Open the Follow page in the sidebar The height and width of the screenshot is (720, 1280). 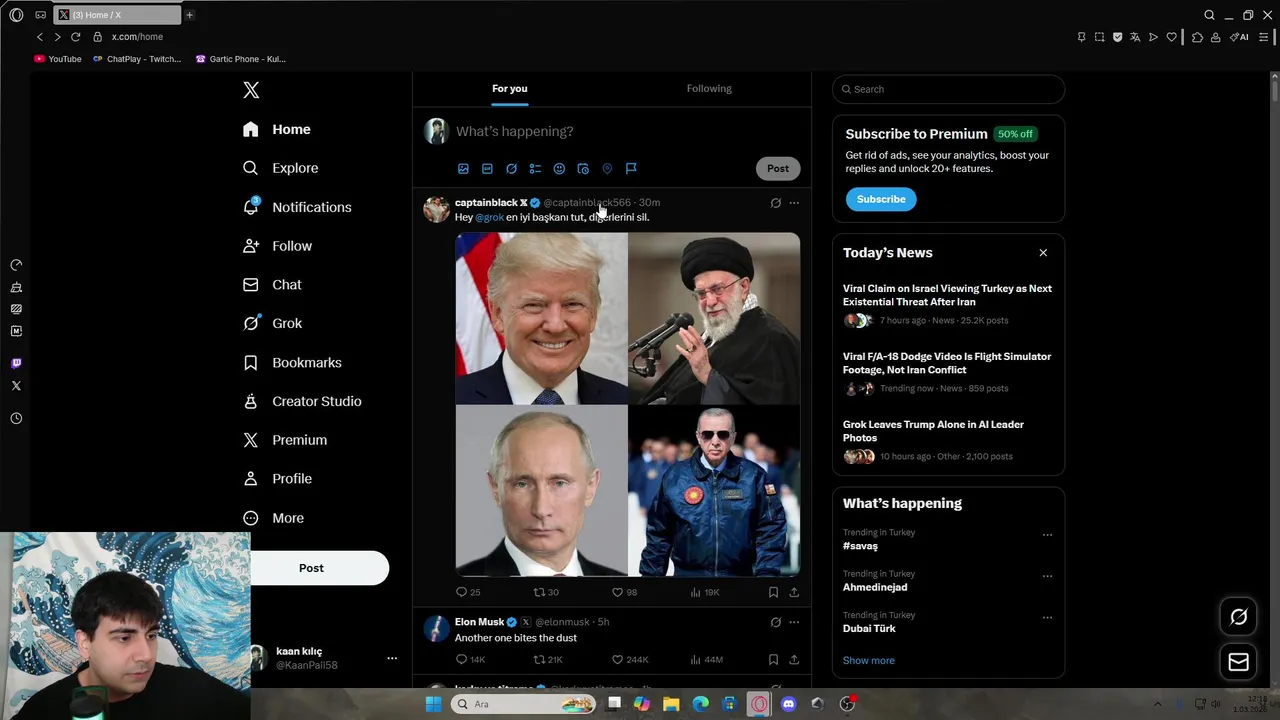(277, 246)
